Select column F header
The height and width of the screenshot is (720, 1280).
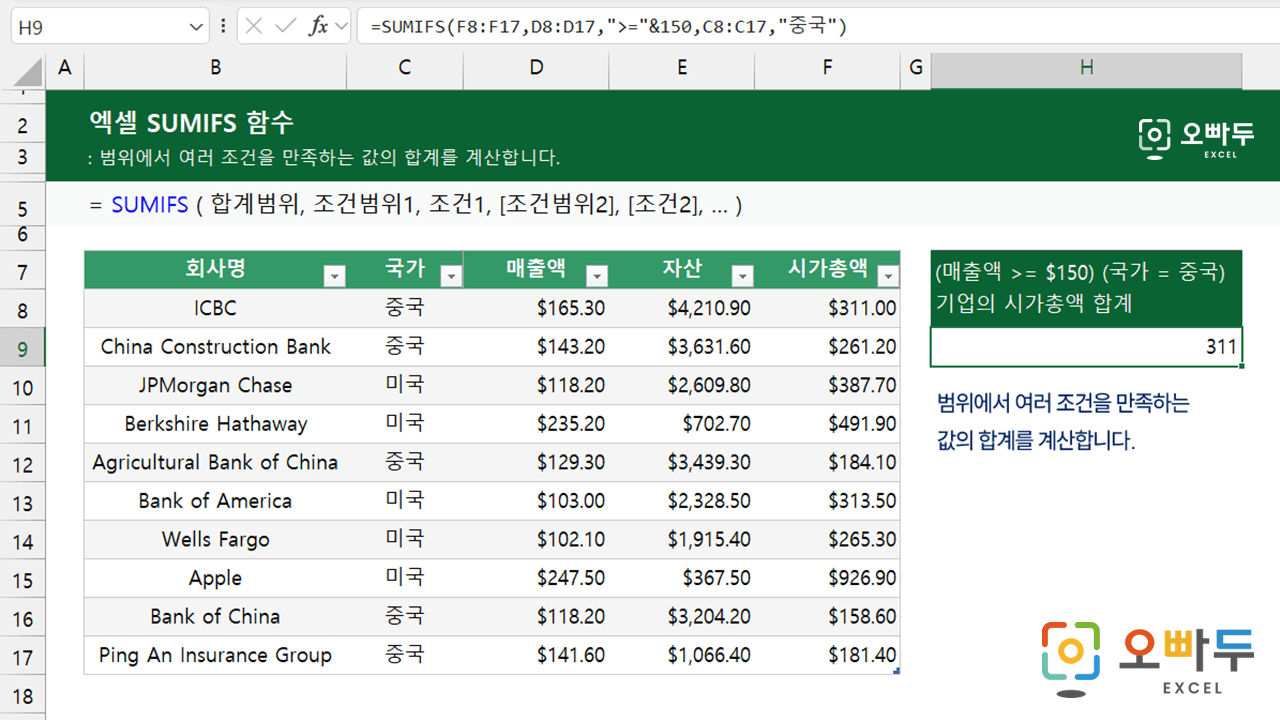point(827,67)
